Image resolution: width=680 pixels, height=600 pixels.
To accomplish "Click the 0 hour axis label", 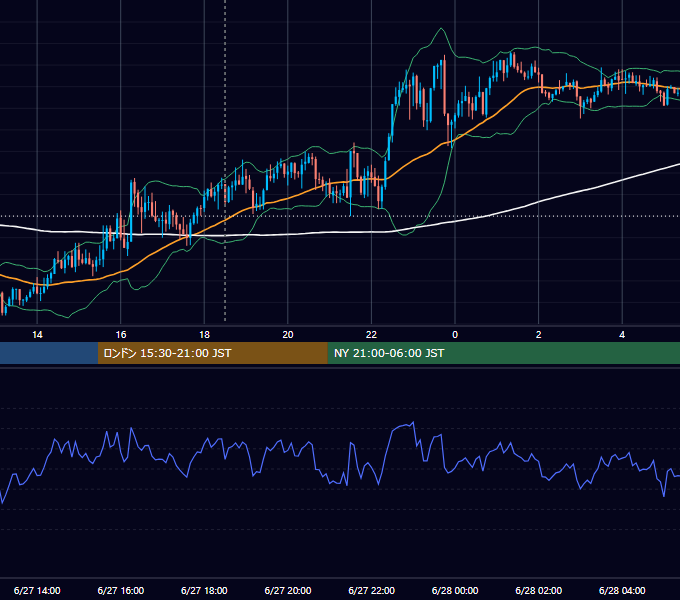I will pyautogui.click(x=455, y=335).
